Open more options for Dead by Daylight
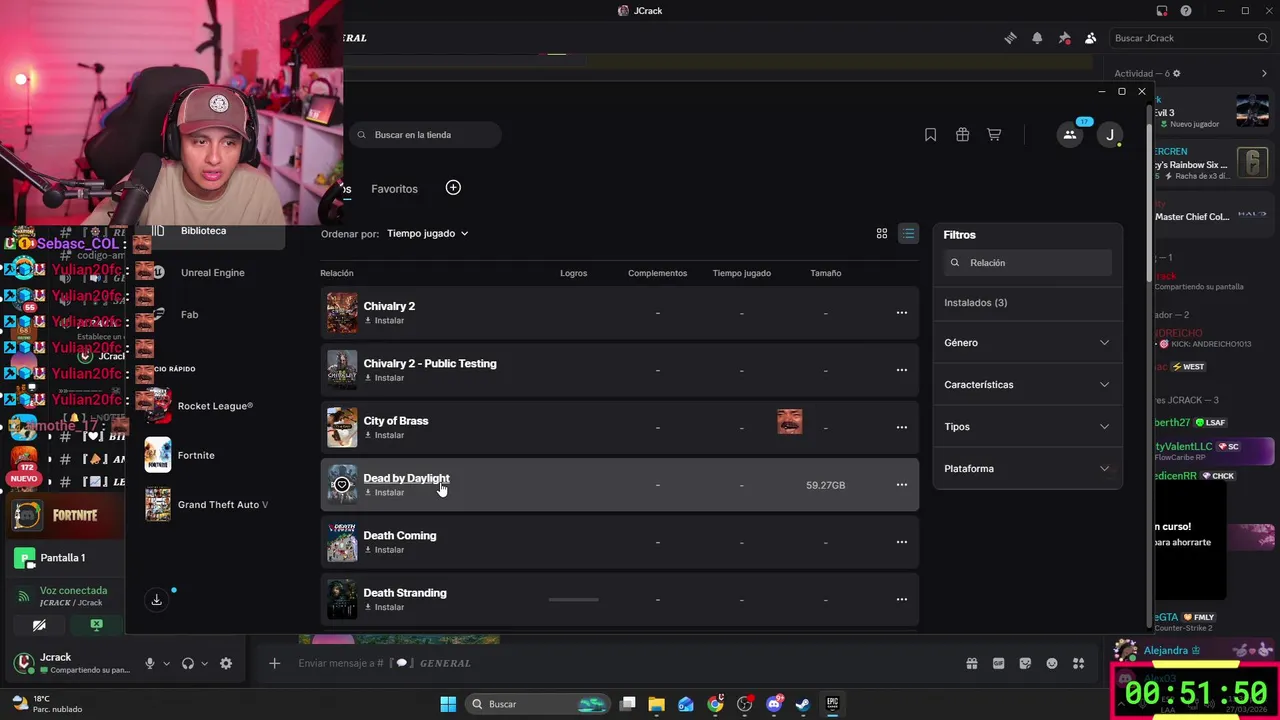This screenshot has height=720, width=1280. pos(902,485)
